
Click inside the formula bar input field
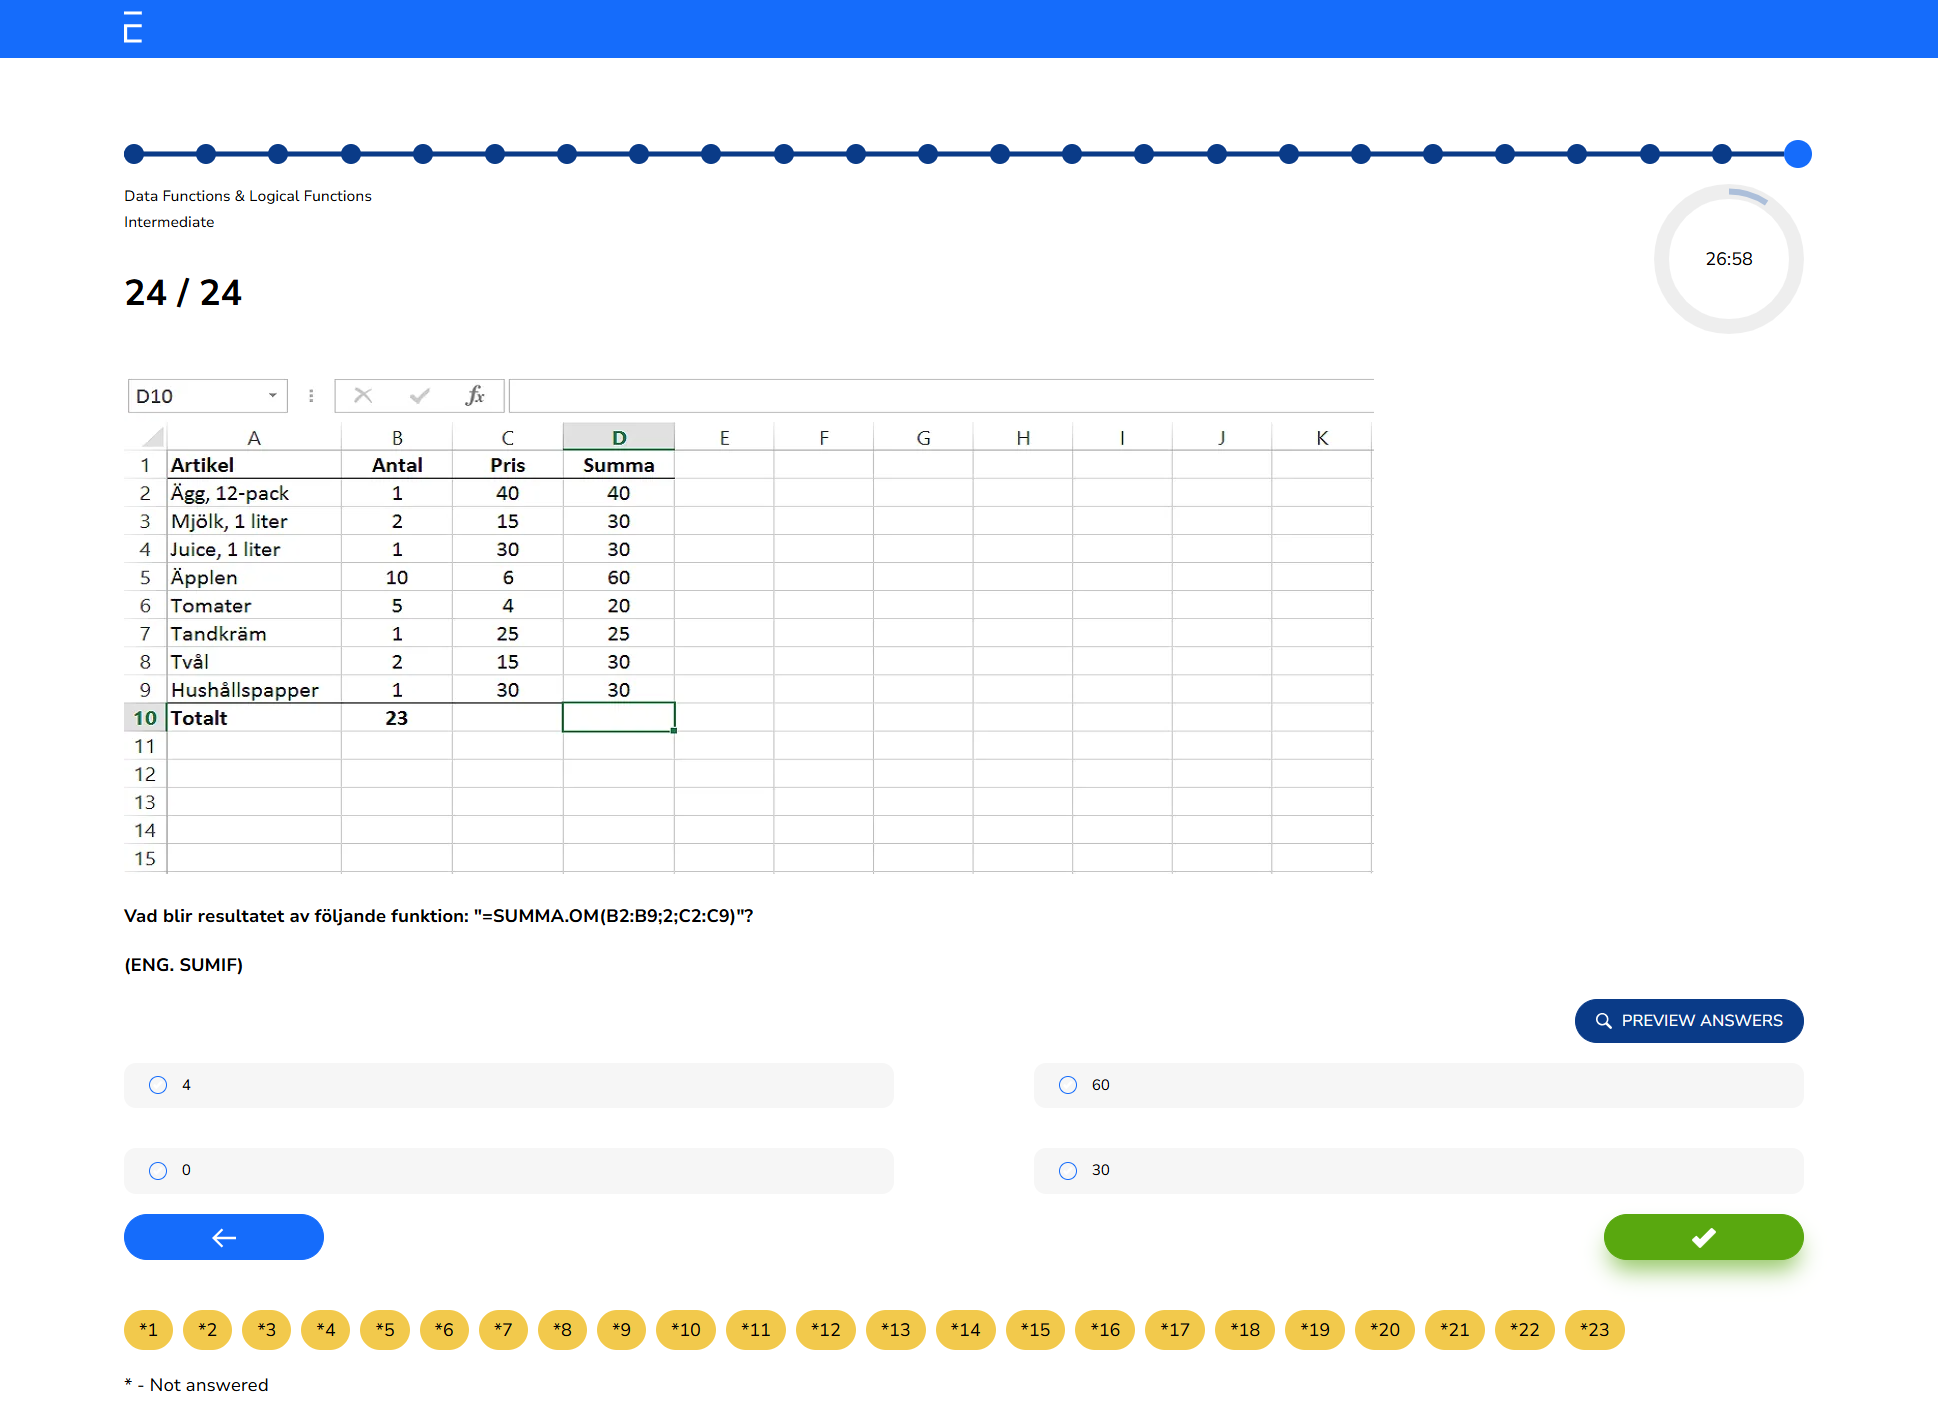pos(940,395)
